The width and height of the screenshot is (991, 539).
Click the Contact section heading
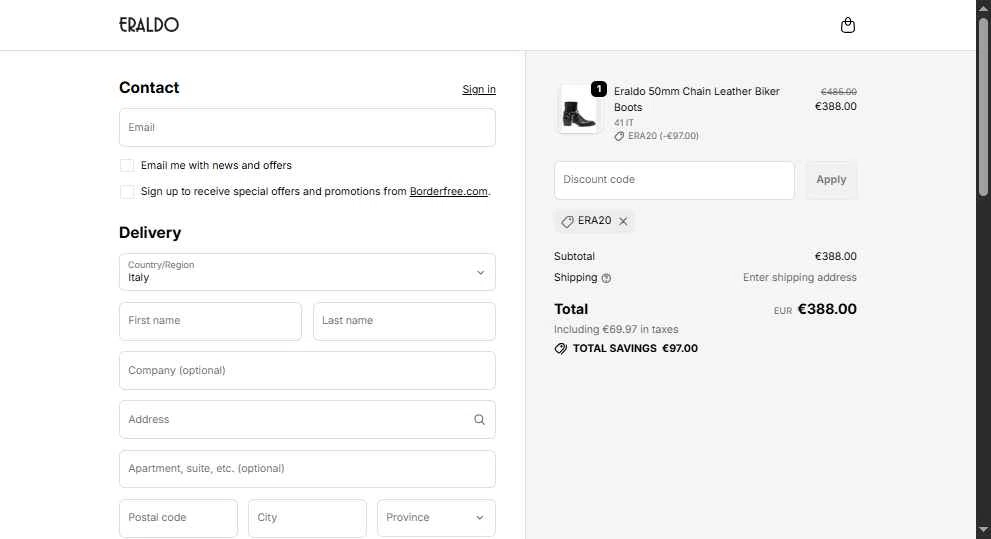tap(149, 88)
